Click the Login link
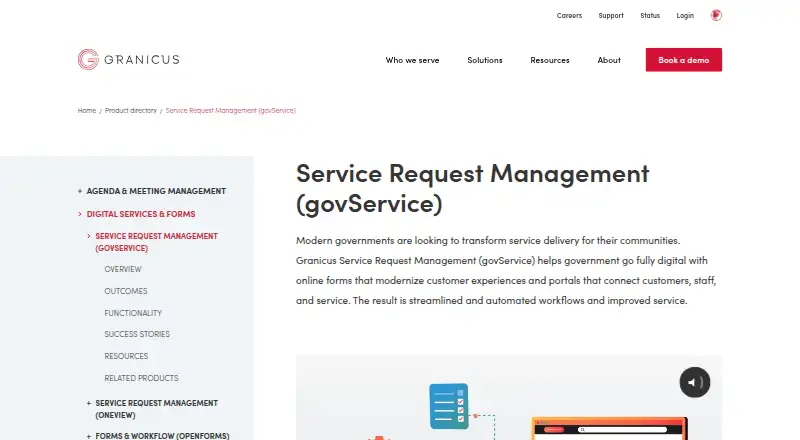The image size is (800, 440). tap(685, 16)
